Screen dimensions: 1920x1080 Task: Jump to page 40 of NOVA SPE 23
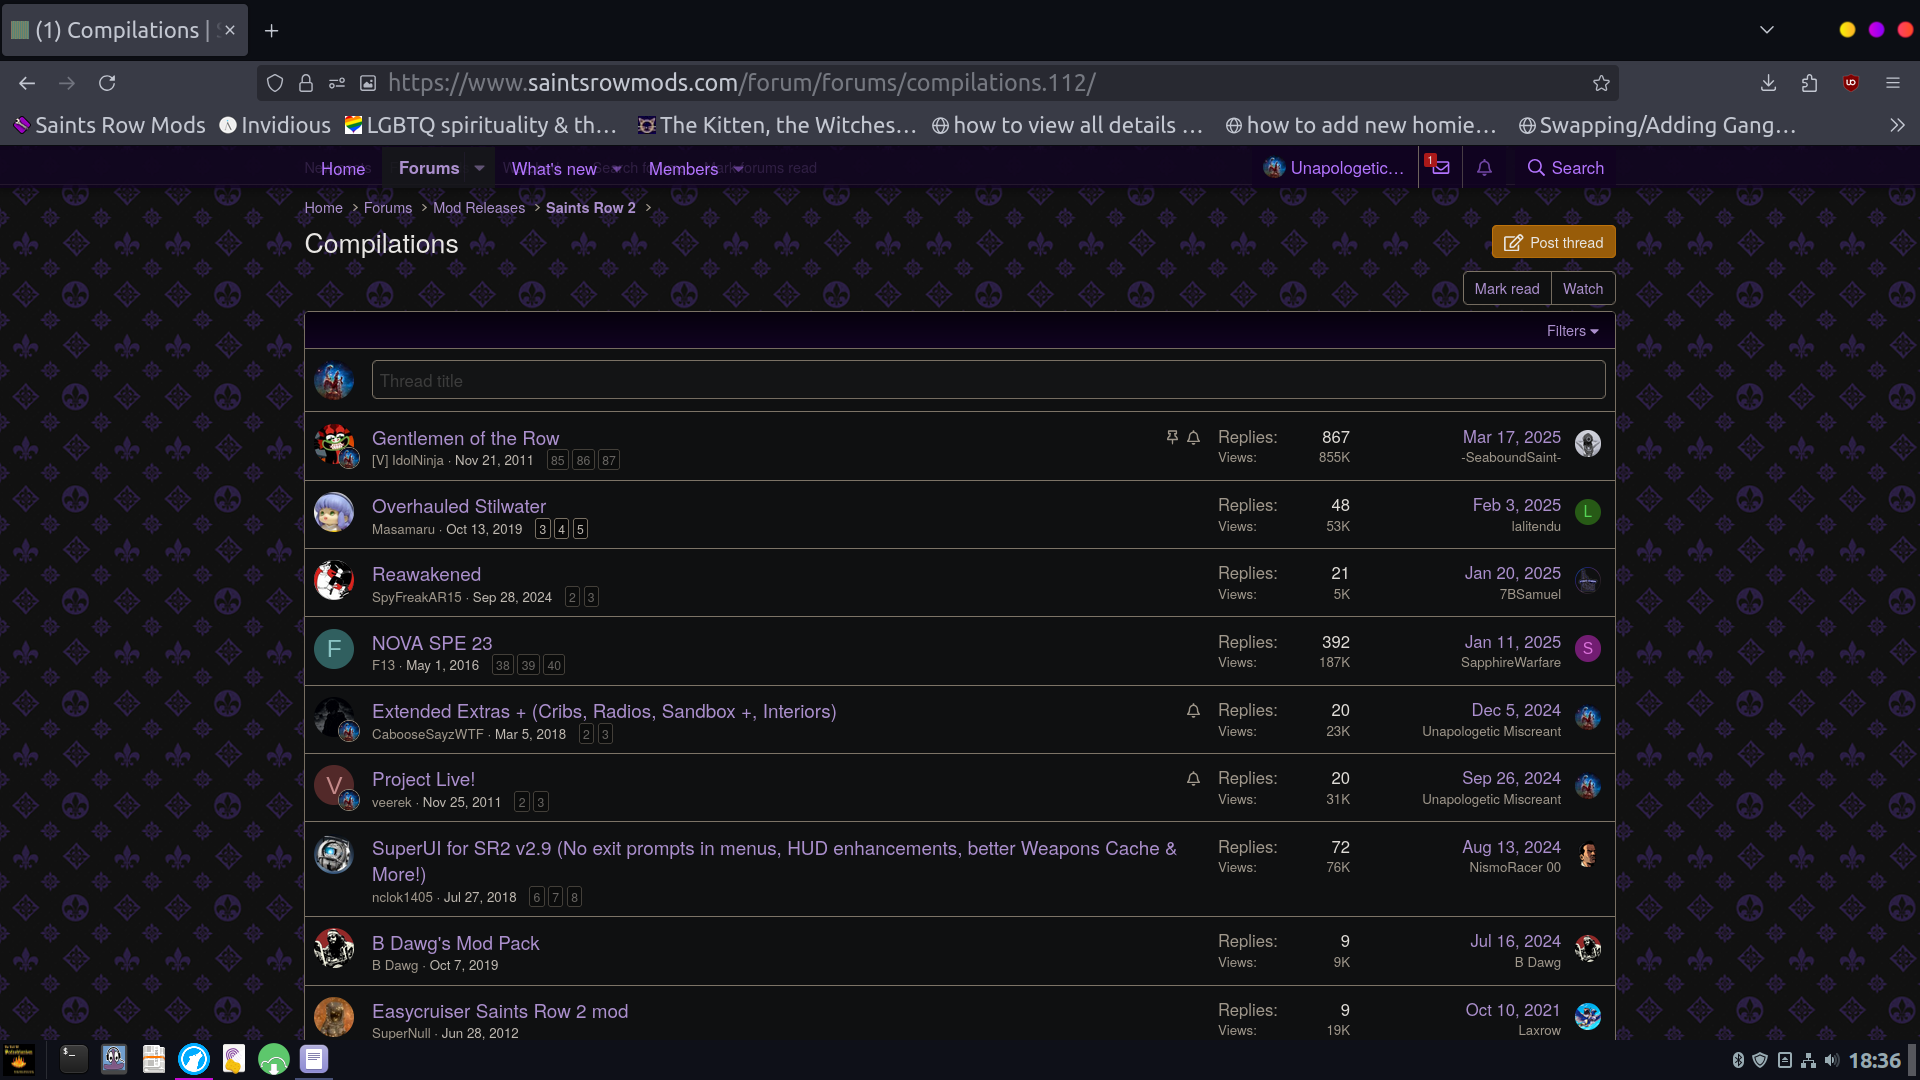(x=554, y=665)
